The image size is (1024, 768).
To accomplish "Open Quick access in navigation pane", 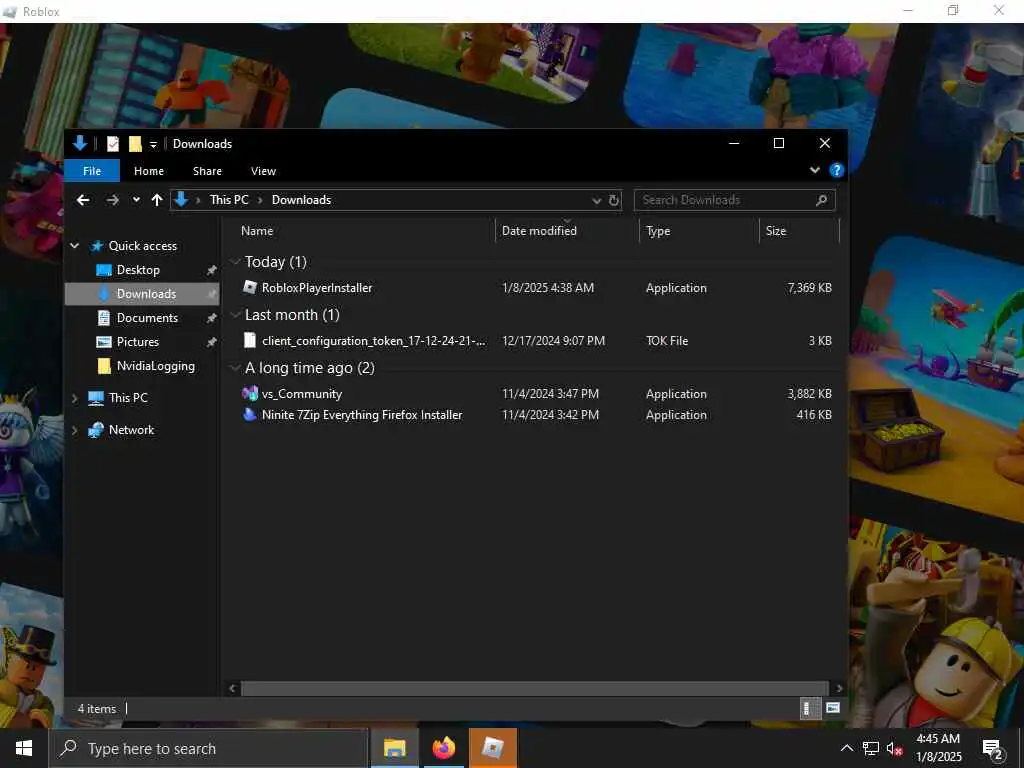I will [142, 246].
